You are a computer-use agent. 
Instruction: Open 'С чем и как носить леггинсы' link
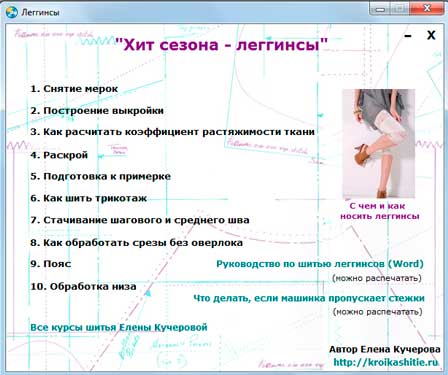click(379, 211)
